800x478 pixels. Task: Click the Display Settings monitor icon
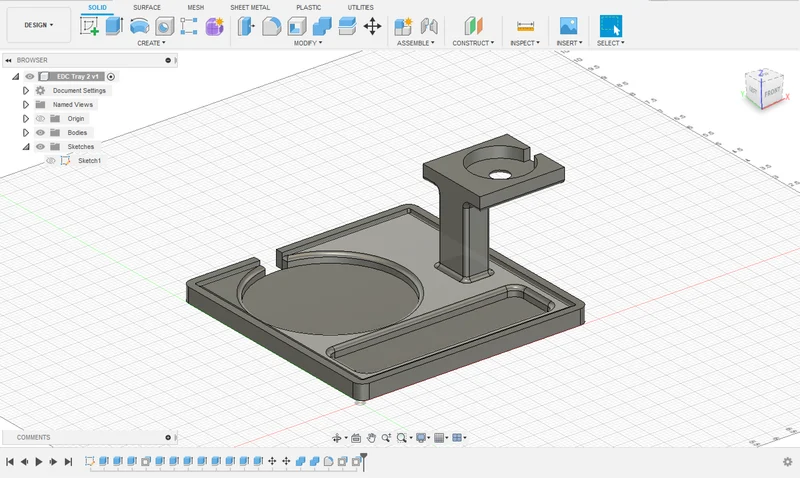[x=421, y=438]
